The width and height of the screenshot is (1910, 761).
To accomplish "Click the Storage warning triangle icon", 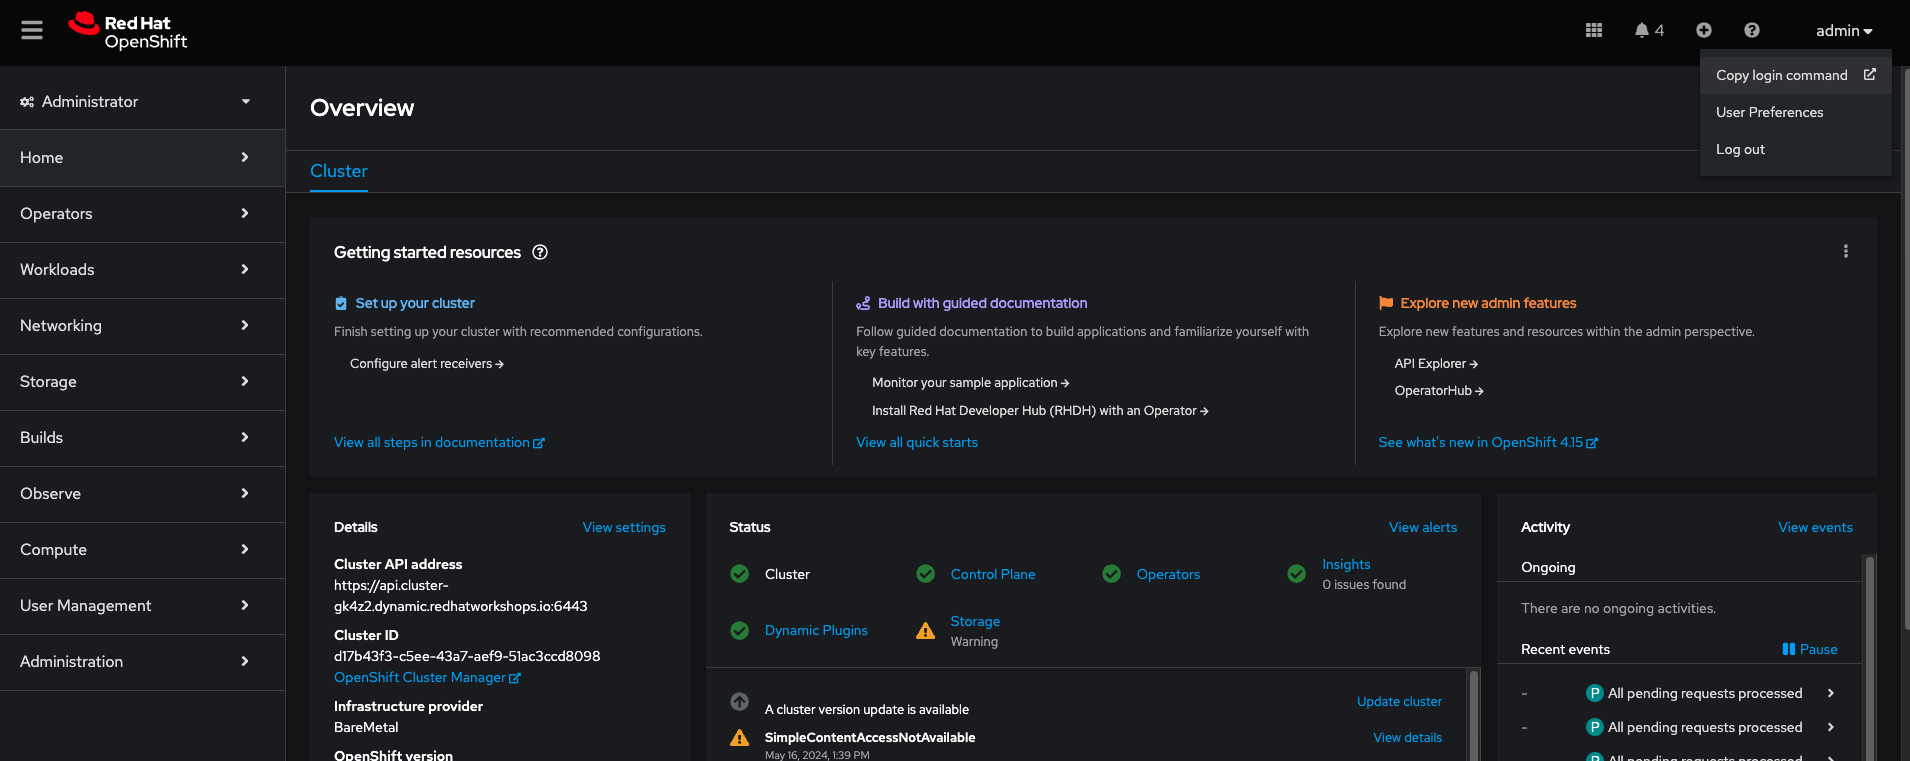I will pyautogui.click(x=926, y=631).
